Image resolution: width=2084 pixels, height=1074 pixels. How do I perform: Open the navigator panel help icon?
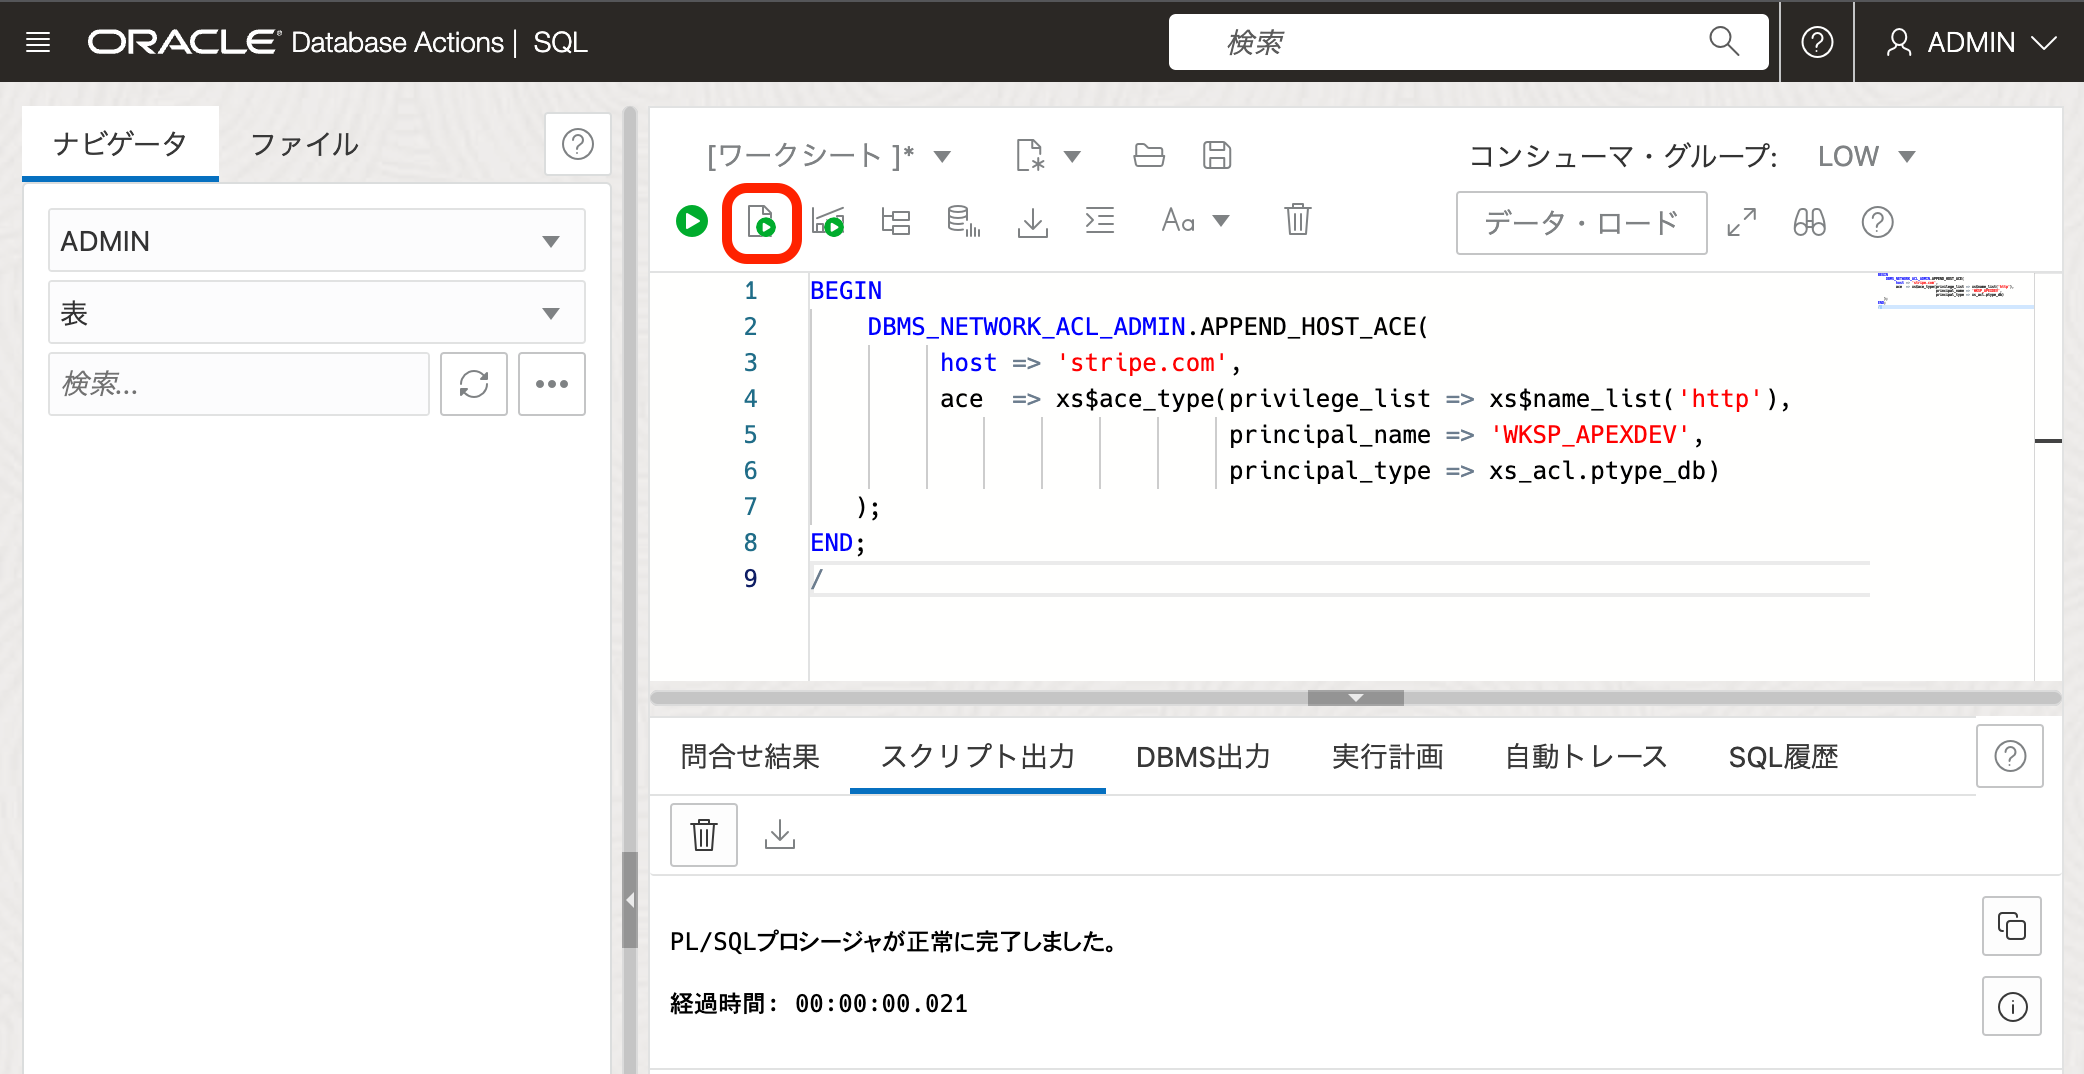coord(578,144)
